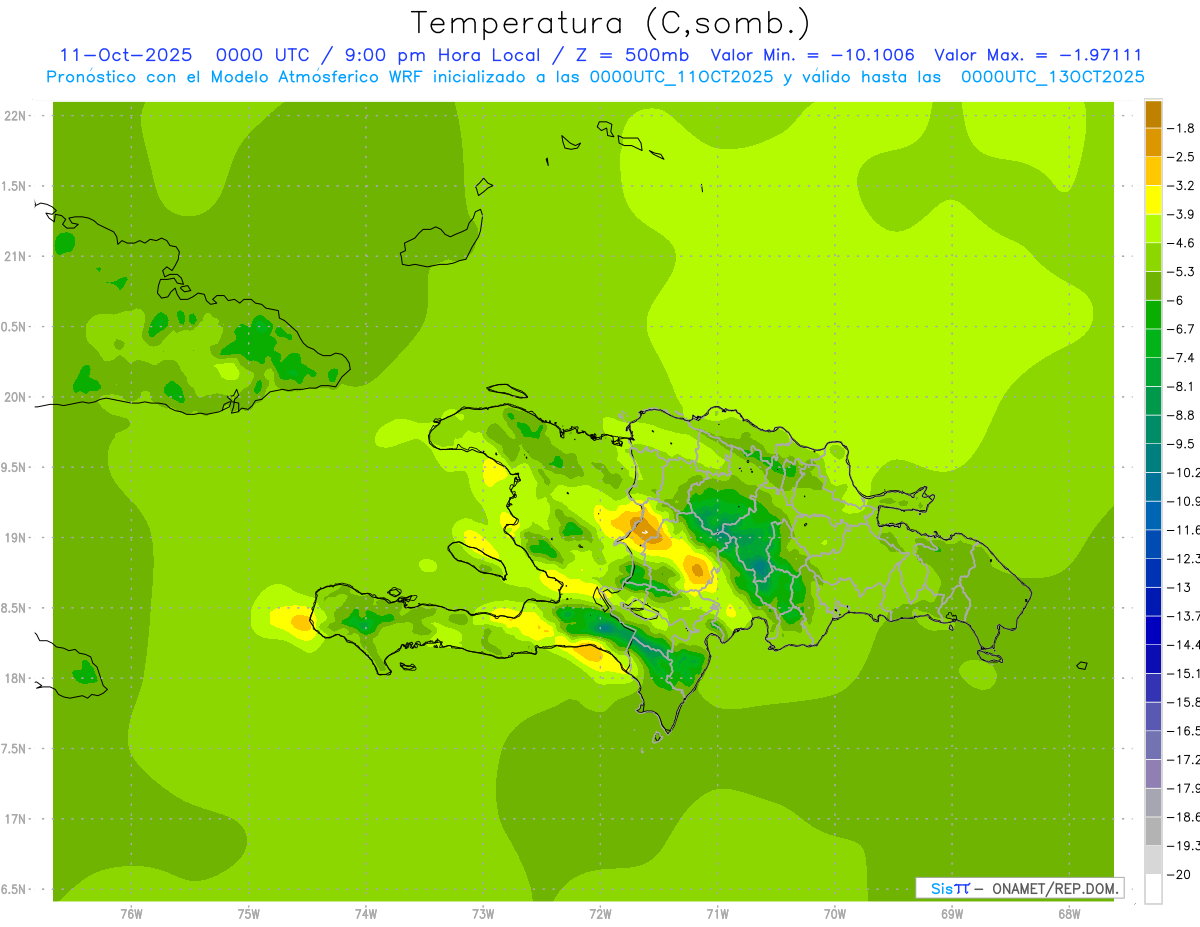Pick the dark orange swatch above -1.8
Screen dimensions: 1200x927
(x=1153, y=114)
